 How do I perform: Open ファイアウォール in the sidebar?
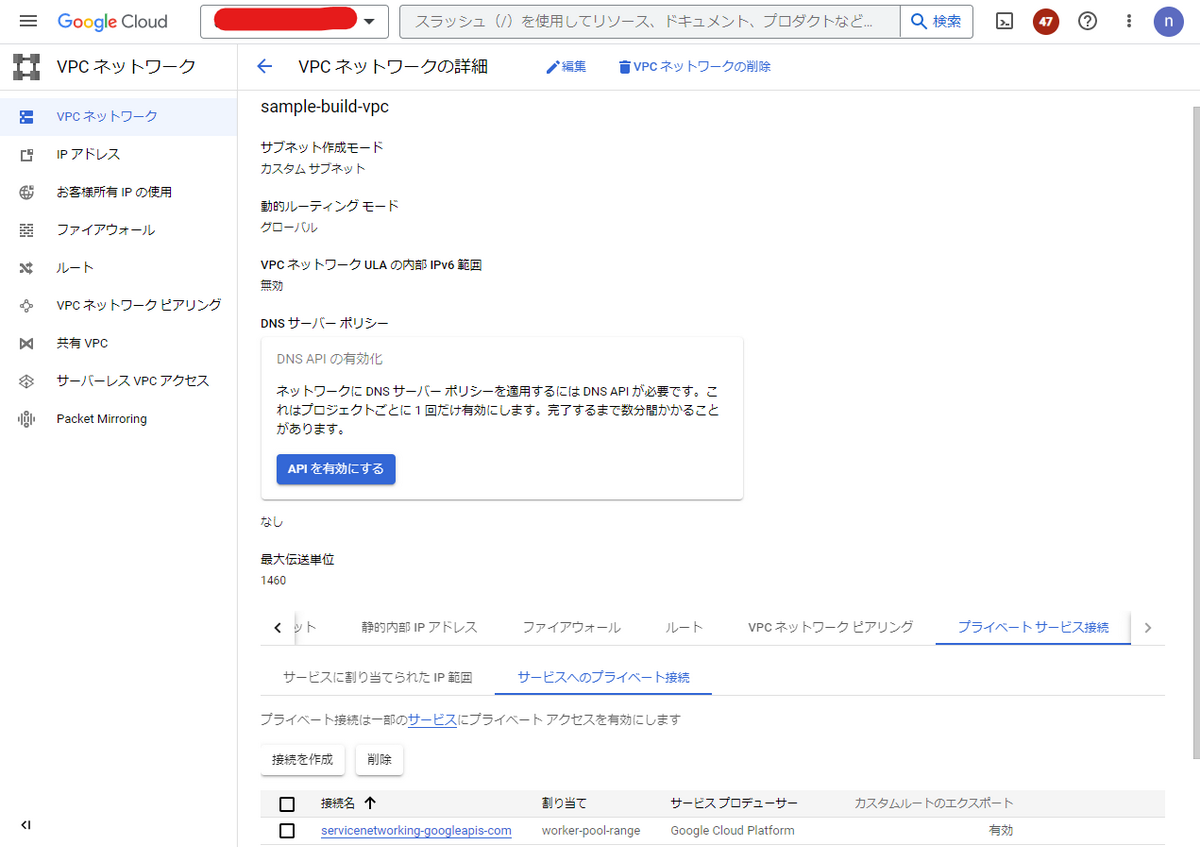tap(118, 230)
